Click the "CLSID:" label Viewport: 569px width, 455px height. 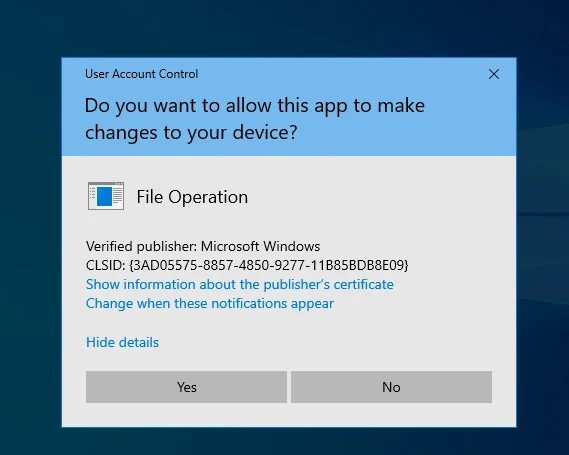[x=105, y=265]
